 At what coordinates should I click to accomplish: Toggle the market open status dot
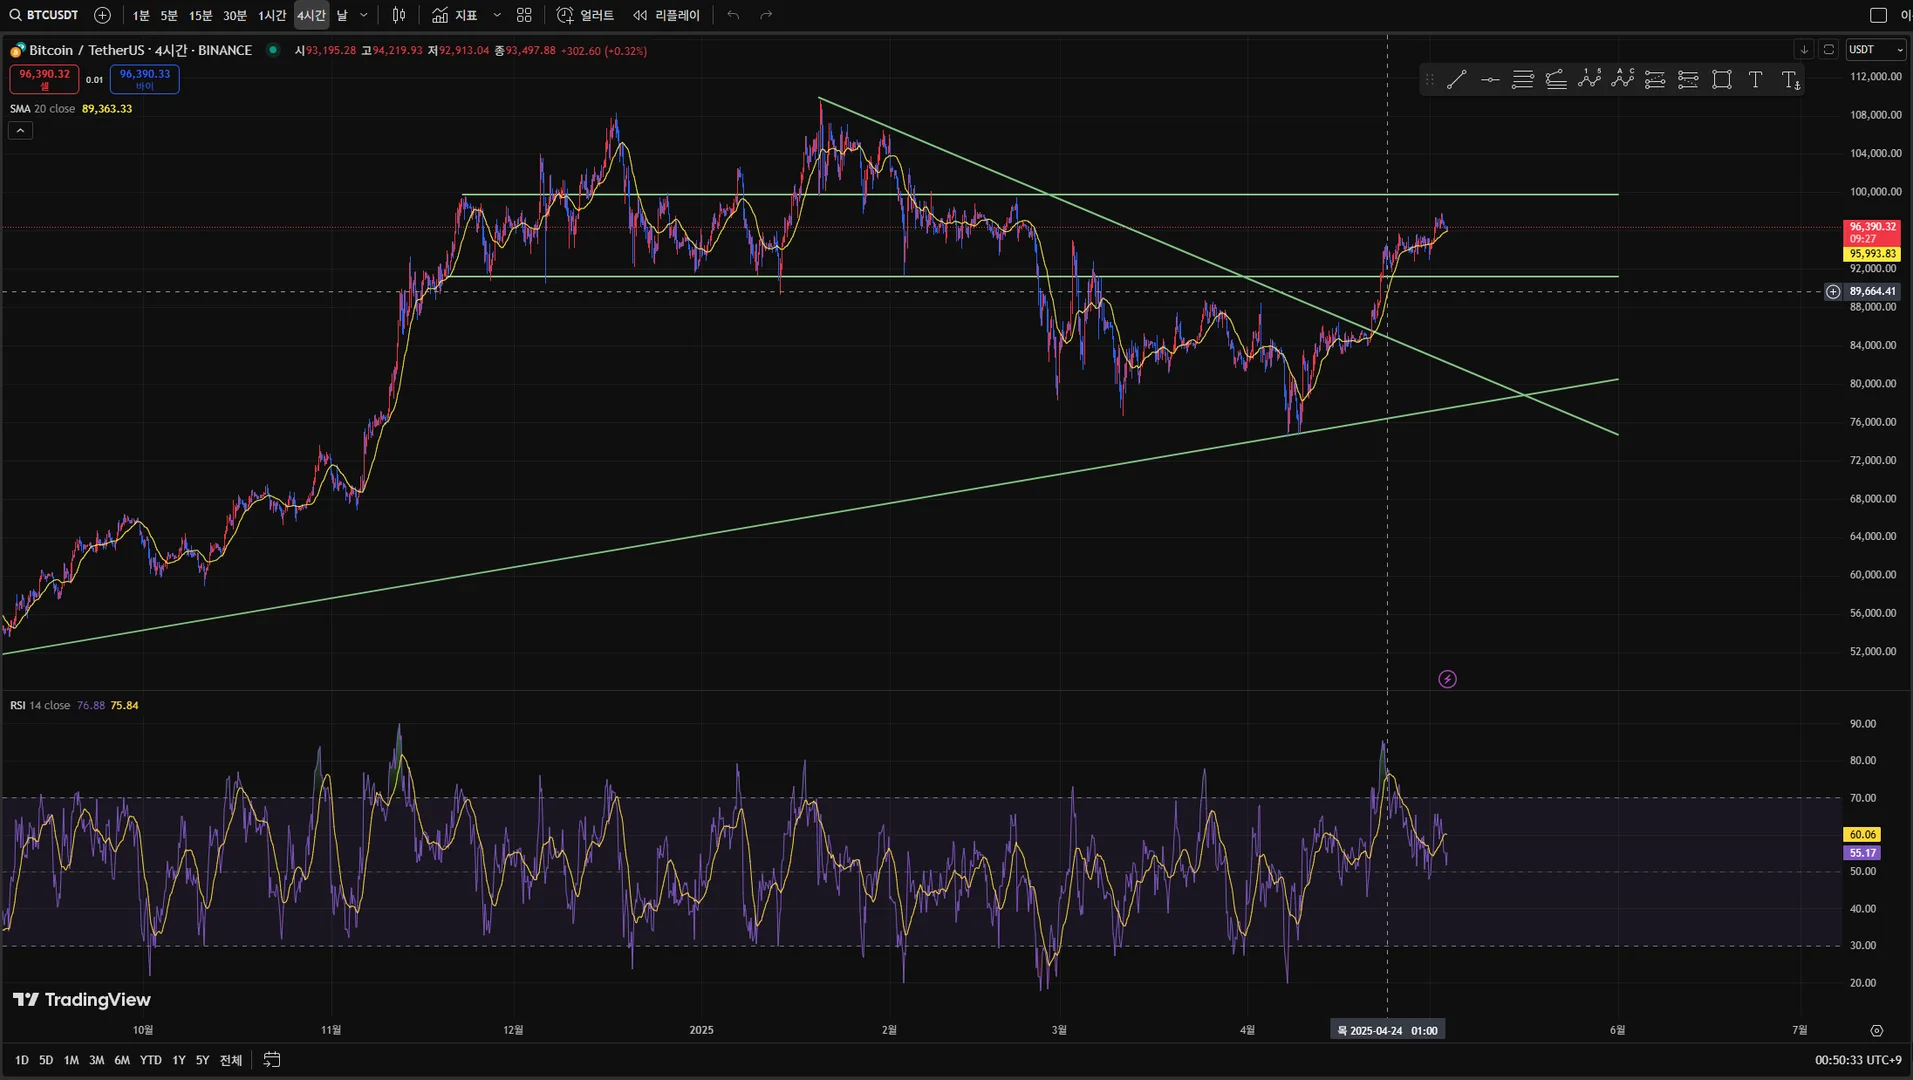click(273, 50)
